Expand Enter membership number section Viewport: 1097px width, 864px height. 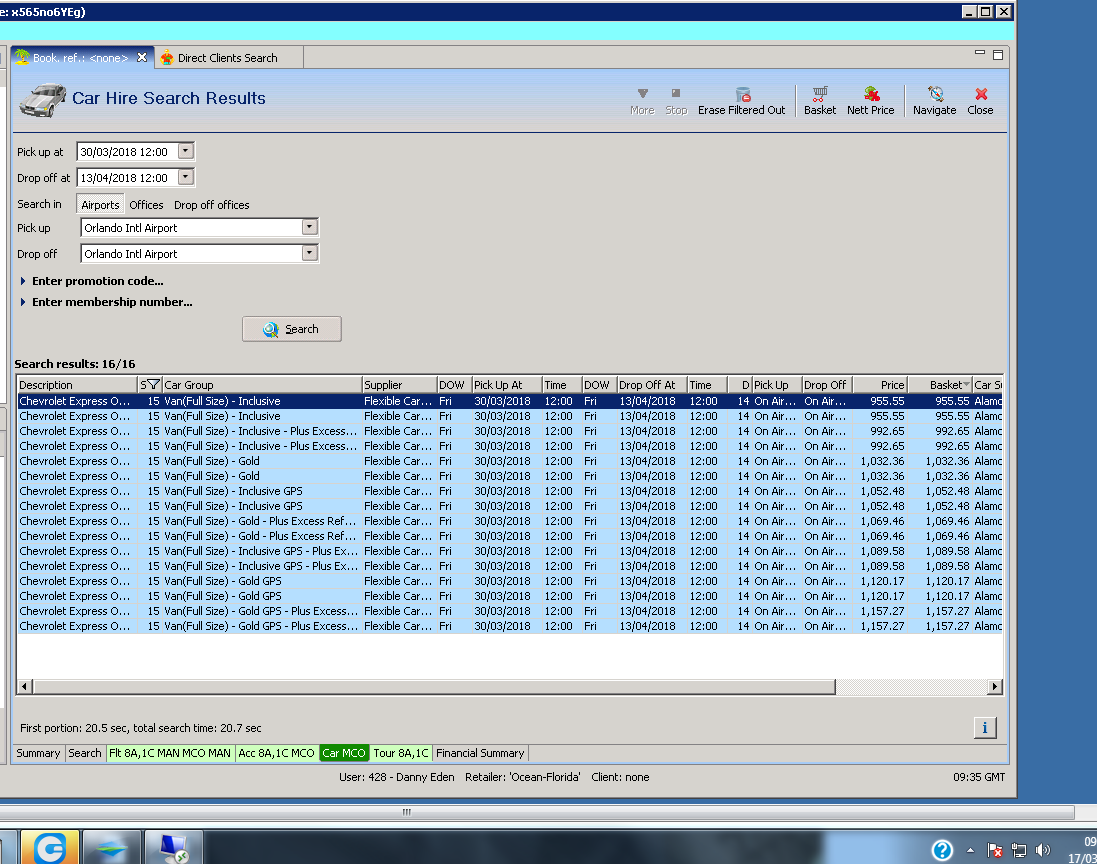click(x=111, y=302)
